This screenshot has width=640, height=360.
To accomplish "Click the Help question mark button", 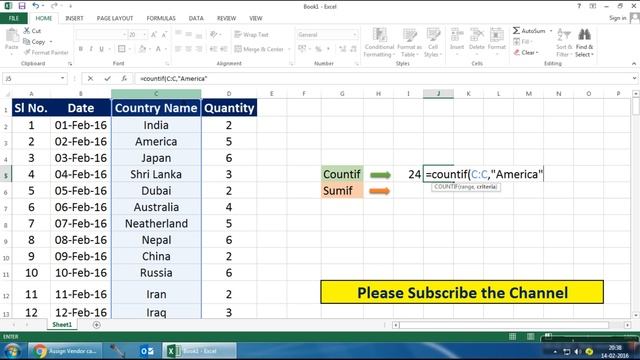I will point(579,6).
